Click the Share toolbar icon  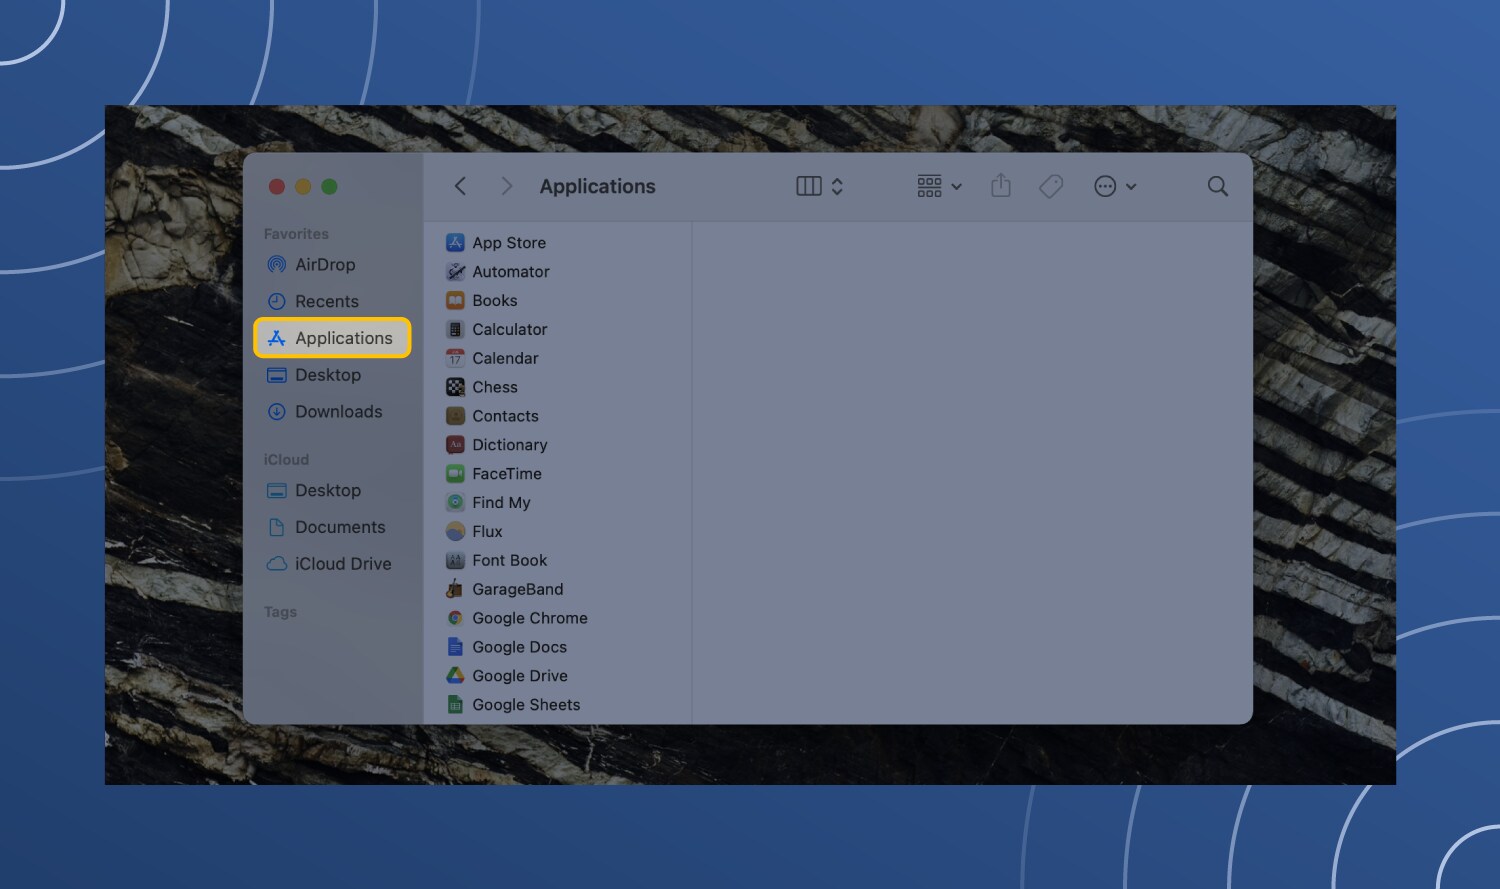tap(1001, 185)
